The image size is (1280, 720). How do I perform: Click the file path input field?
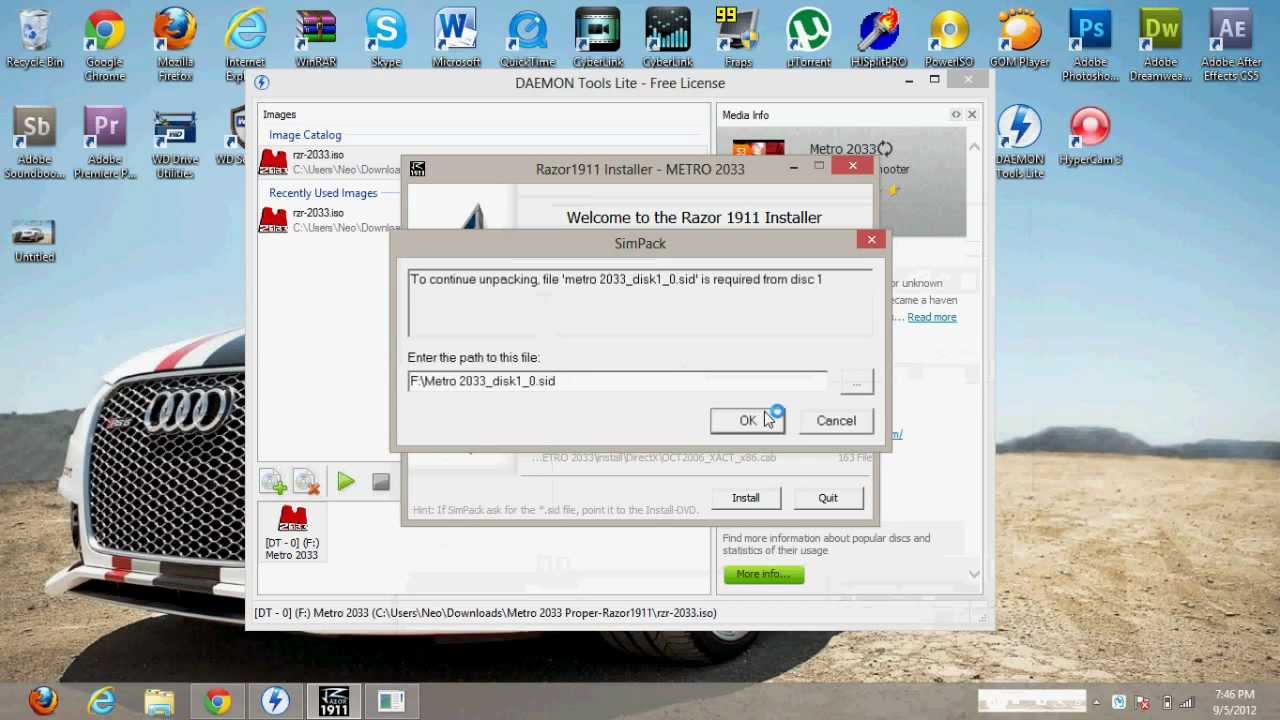[x=617, y=381]
